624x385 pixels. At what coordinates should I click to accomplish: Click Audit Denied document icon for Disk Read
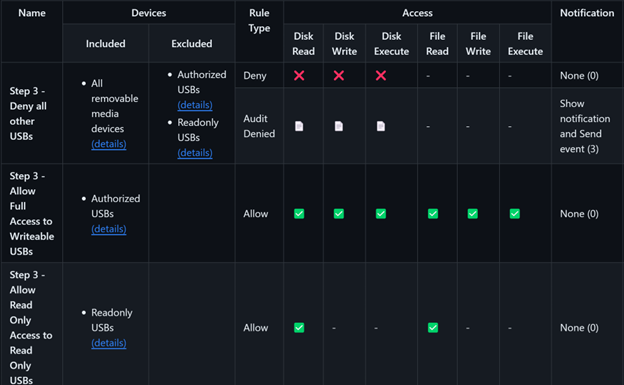[x=299, y=126]
